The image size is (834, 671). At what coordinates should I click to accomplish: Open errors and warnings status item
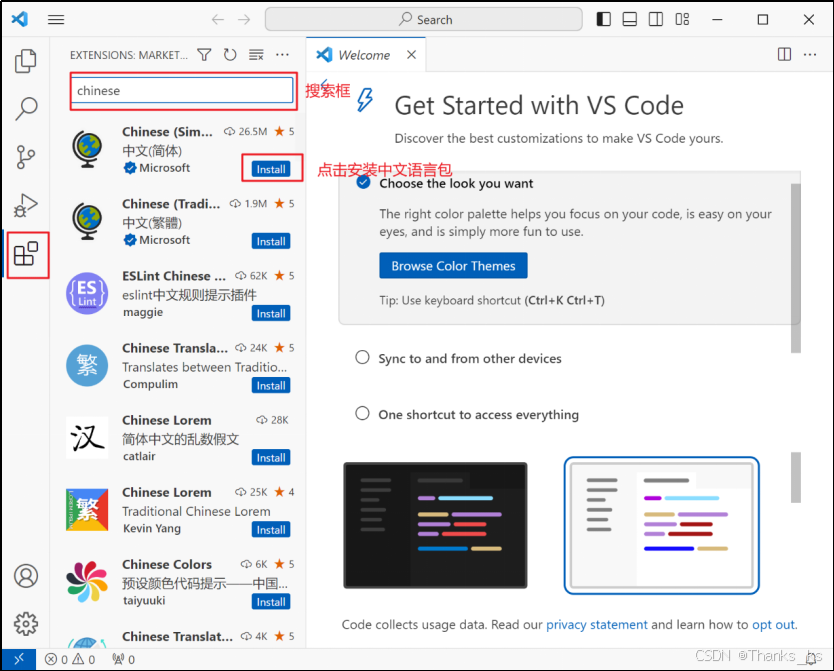pos(70,660)
